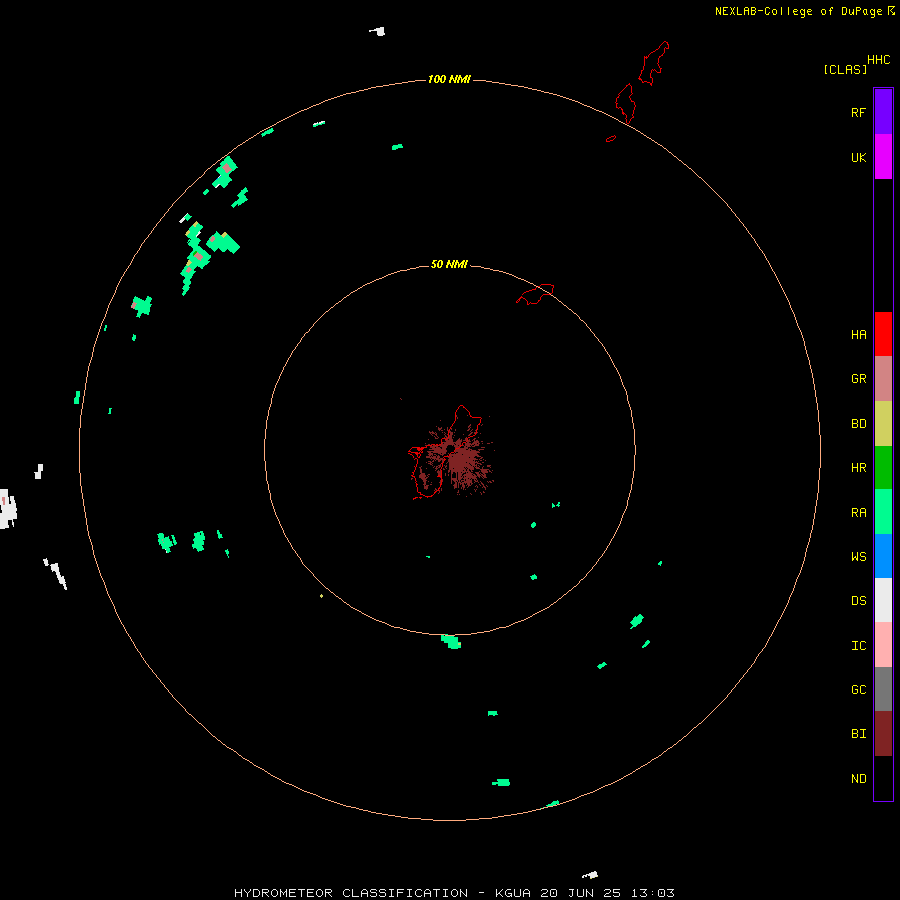Select the IC pink legend swatch
This screenshot has width=900, height=900.
click(883, 645)
